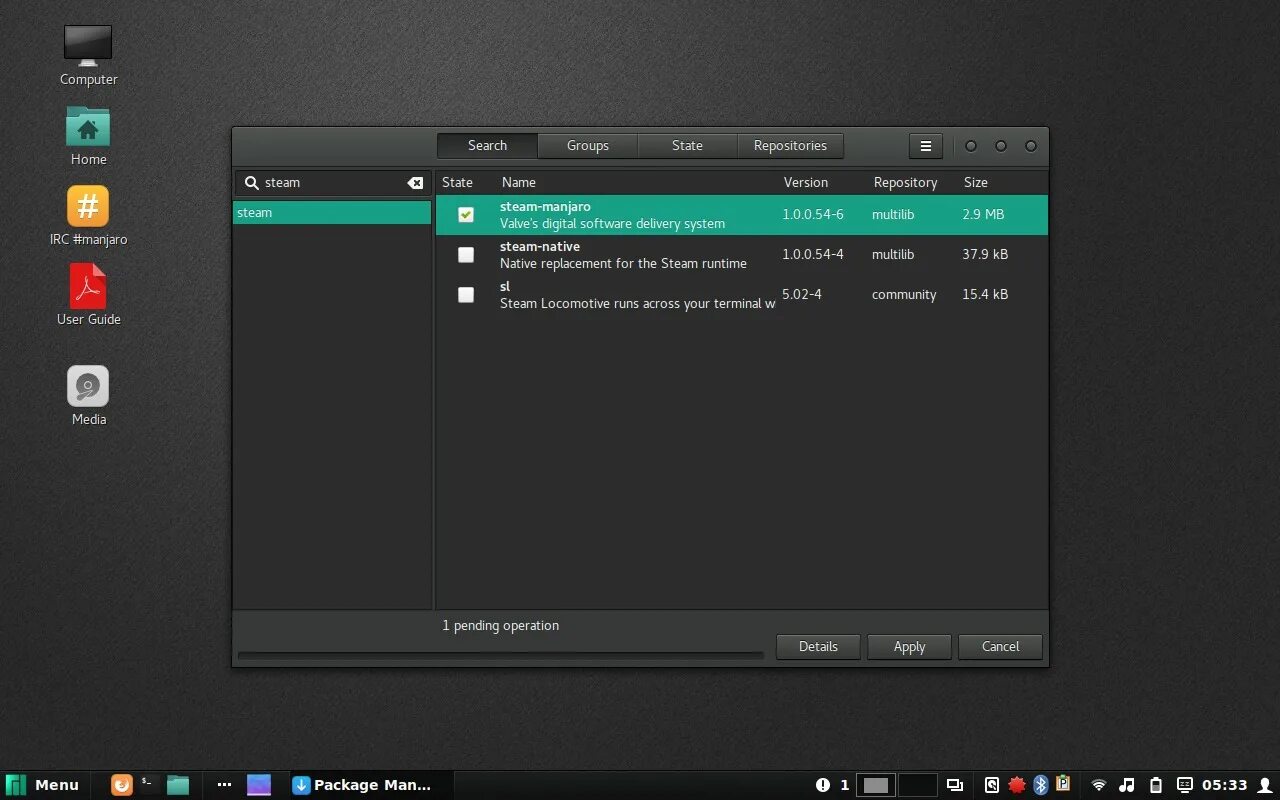
Task: Click the 37.9 kB size cell
Action: pyautogui.click(x=985, y=255)
